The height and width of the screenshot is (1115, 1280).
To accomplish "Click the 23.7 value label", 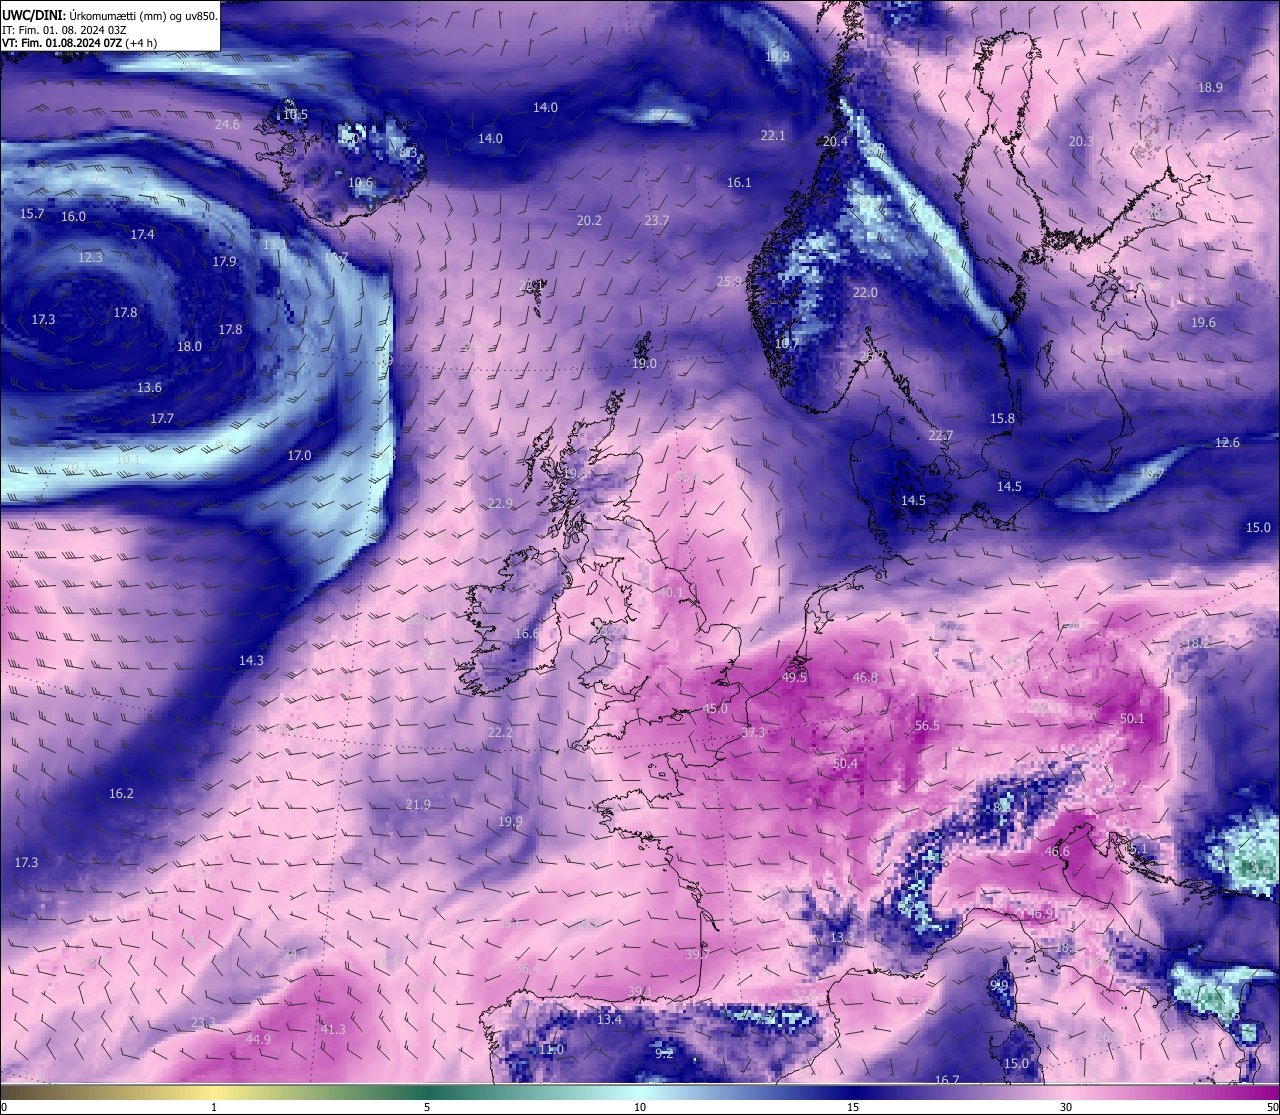I will pyautogui.click(x=657, y=221).
